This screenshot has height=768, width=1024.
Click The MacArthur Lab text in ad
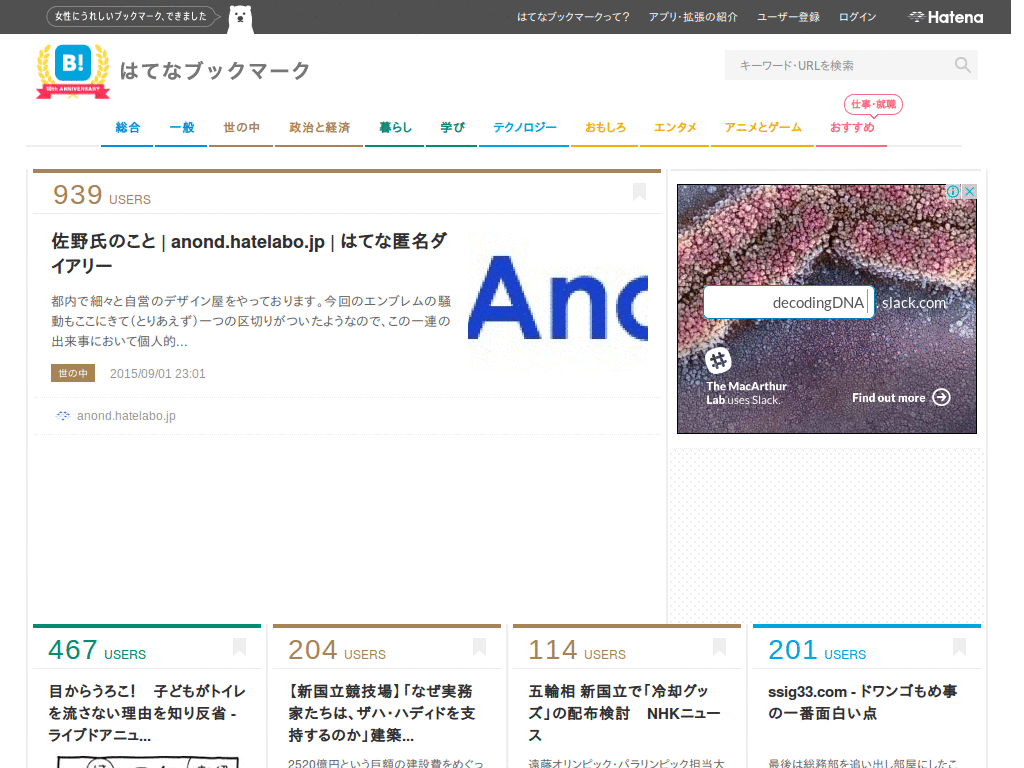coord(746,392)
